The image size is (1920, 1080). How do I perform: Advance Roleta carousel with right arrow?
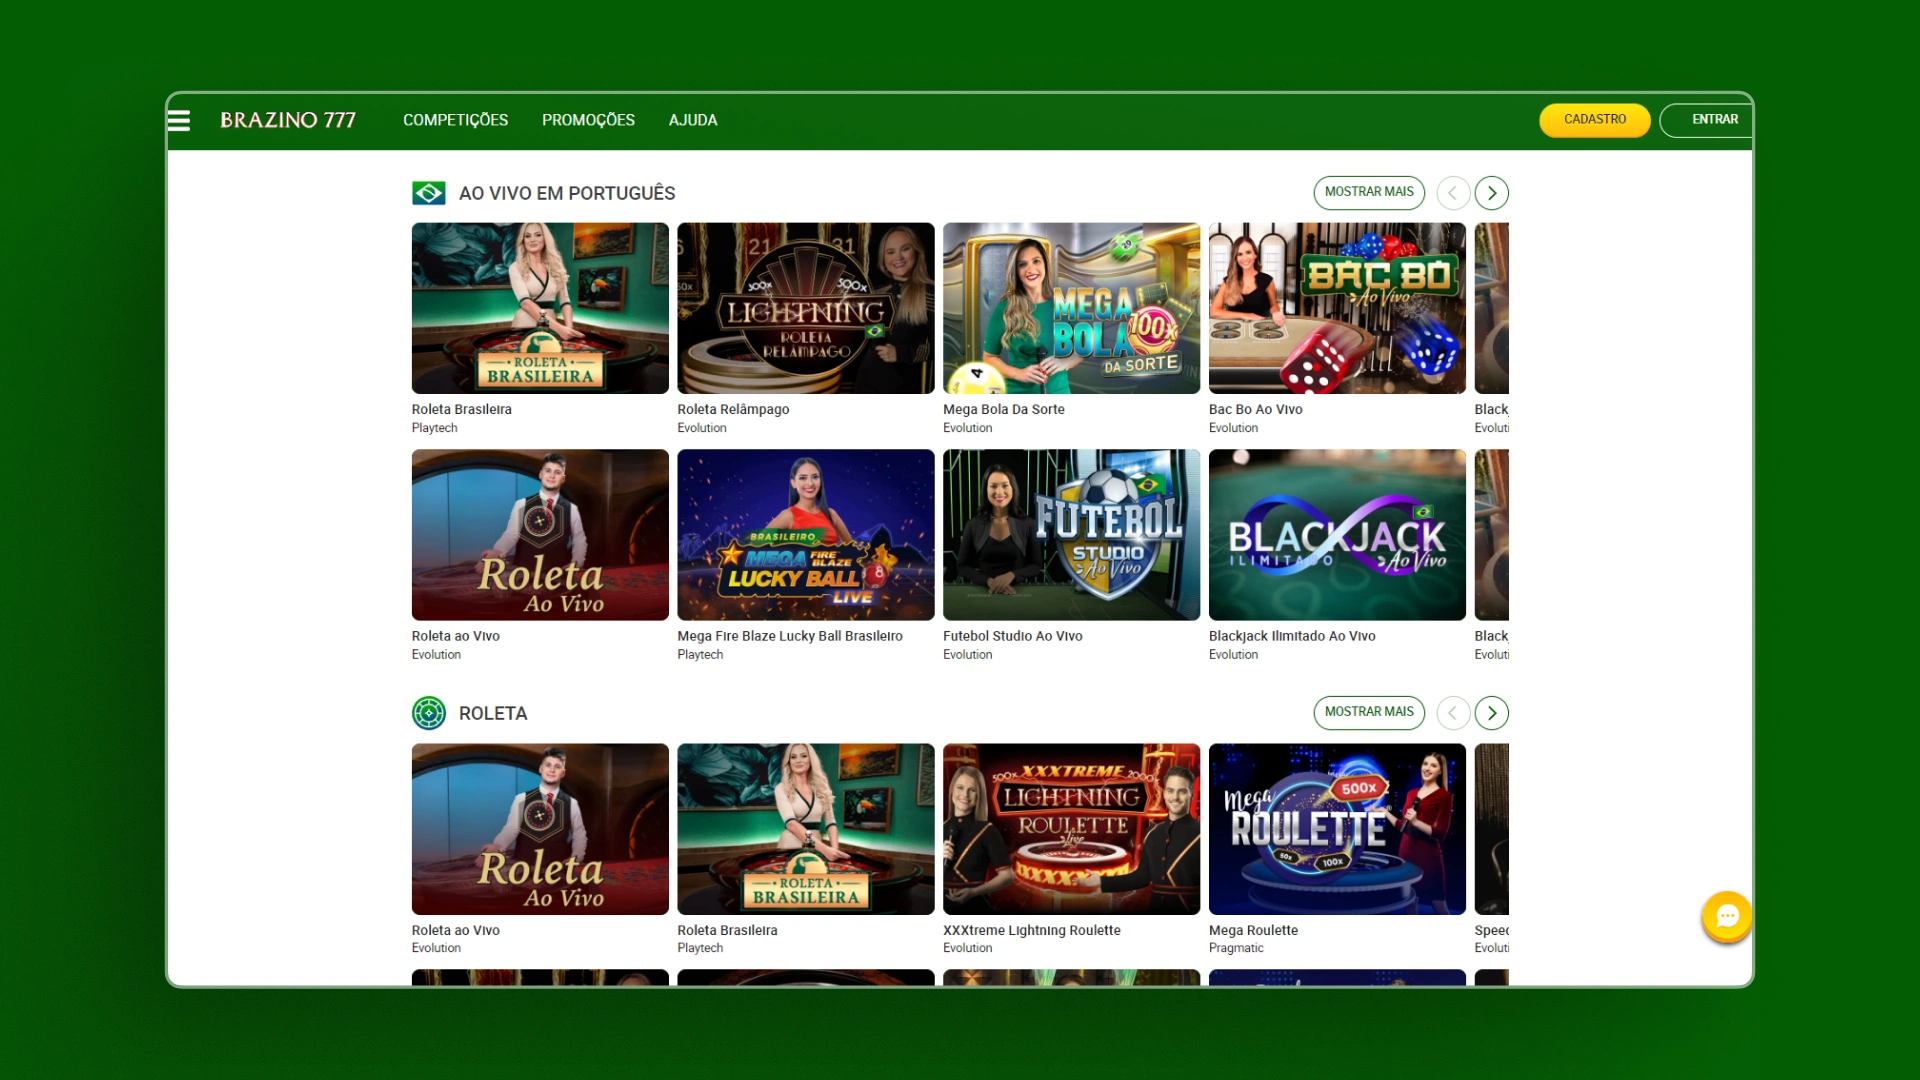tap(1491, 713)
